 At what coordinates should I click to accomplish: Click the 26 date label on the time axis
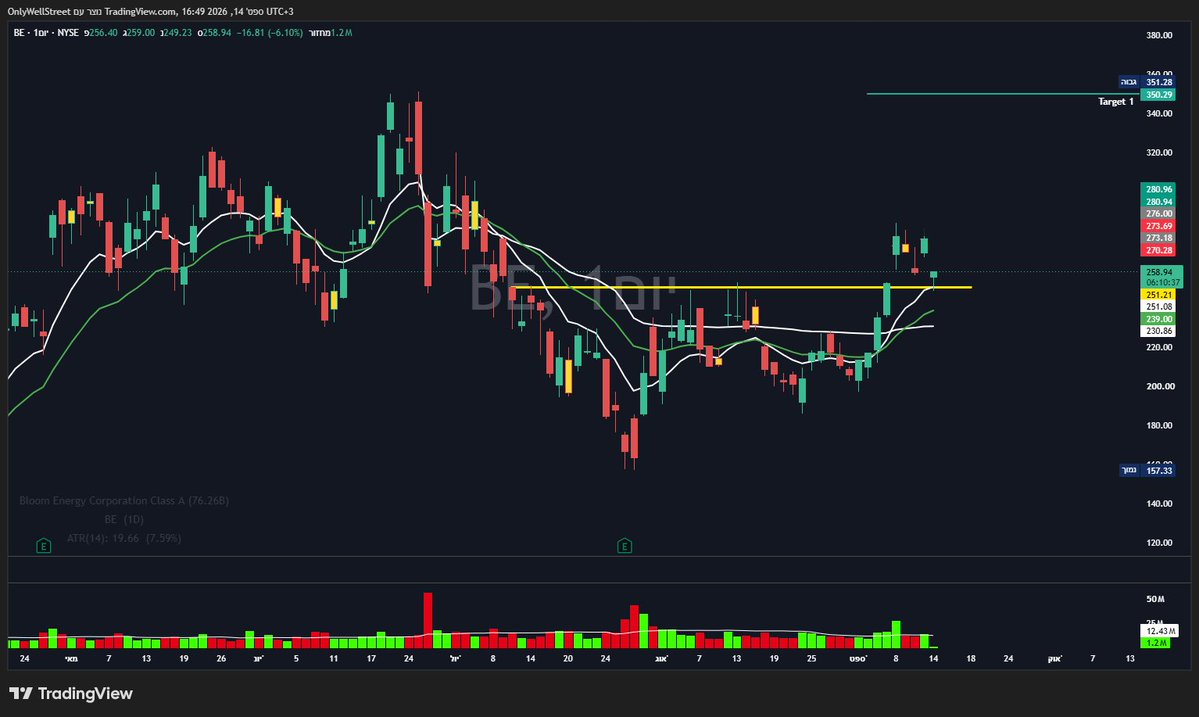click(221, 659)
